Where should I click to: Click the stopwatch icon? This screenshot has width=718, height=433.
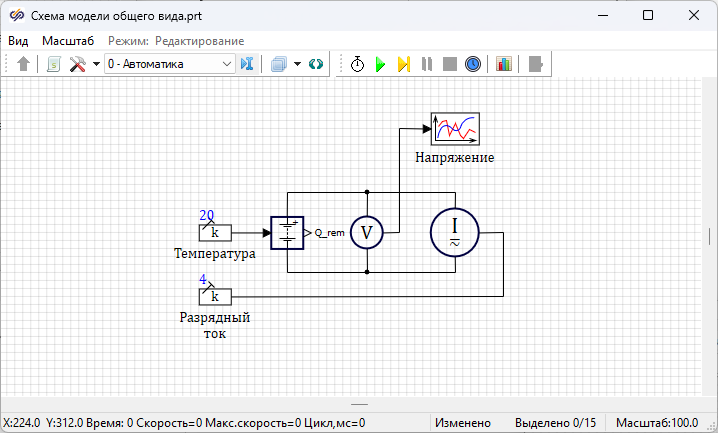357,64
